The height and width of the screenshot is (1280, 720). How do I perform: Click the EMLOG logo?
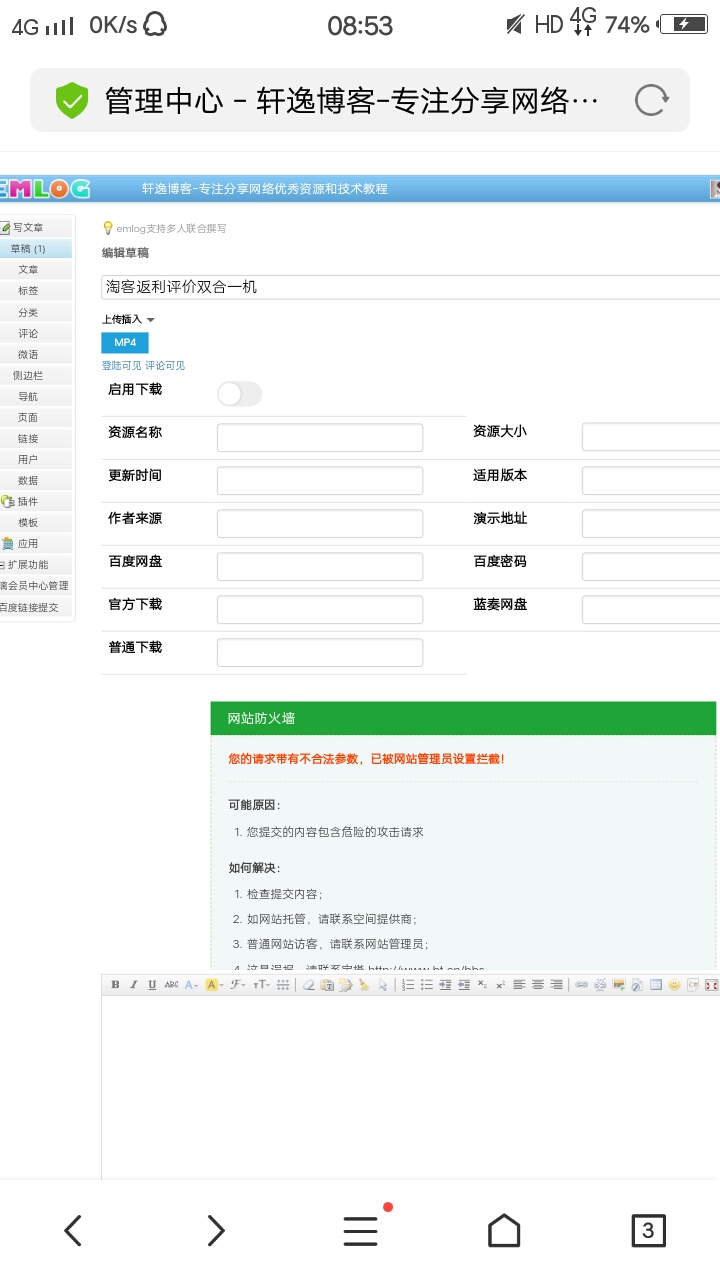tap(45, 188)
